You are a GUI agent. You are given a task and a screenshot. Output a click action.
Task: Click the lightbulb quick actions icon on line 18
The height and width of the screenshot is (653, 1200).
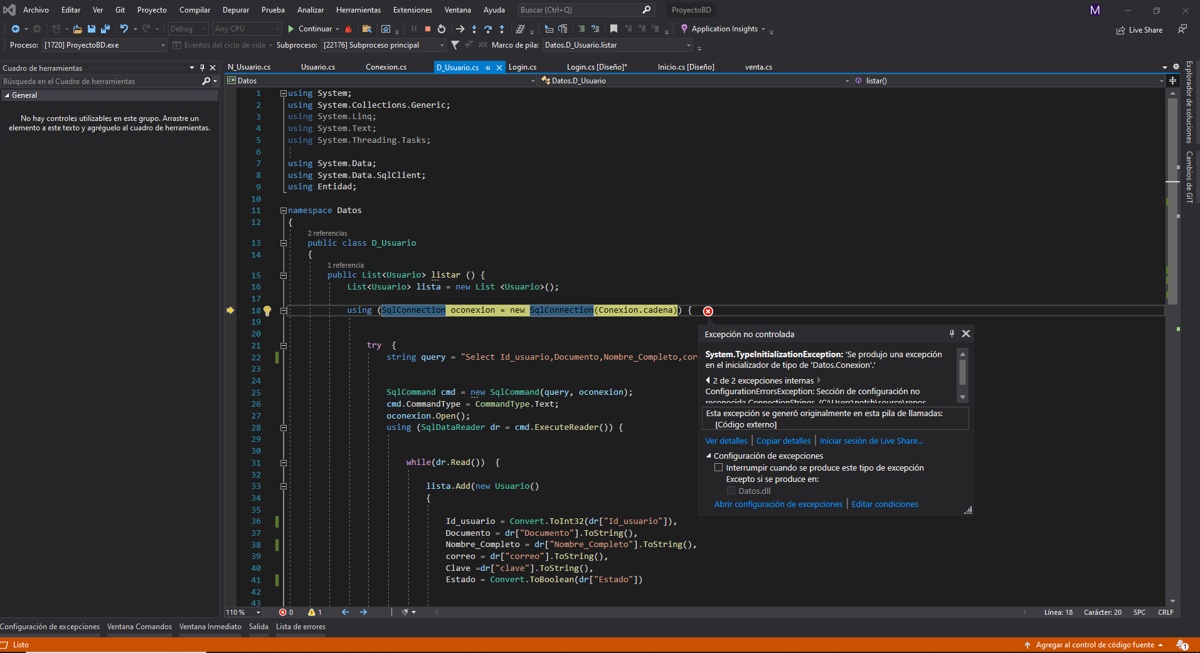point(267,311)
